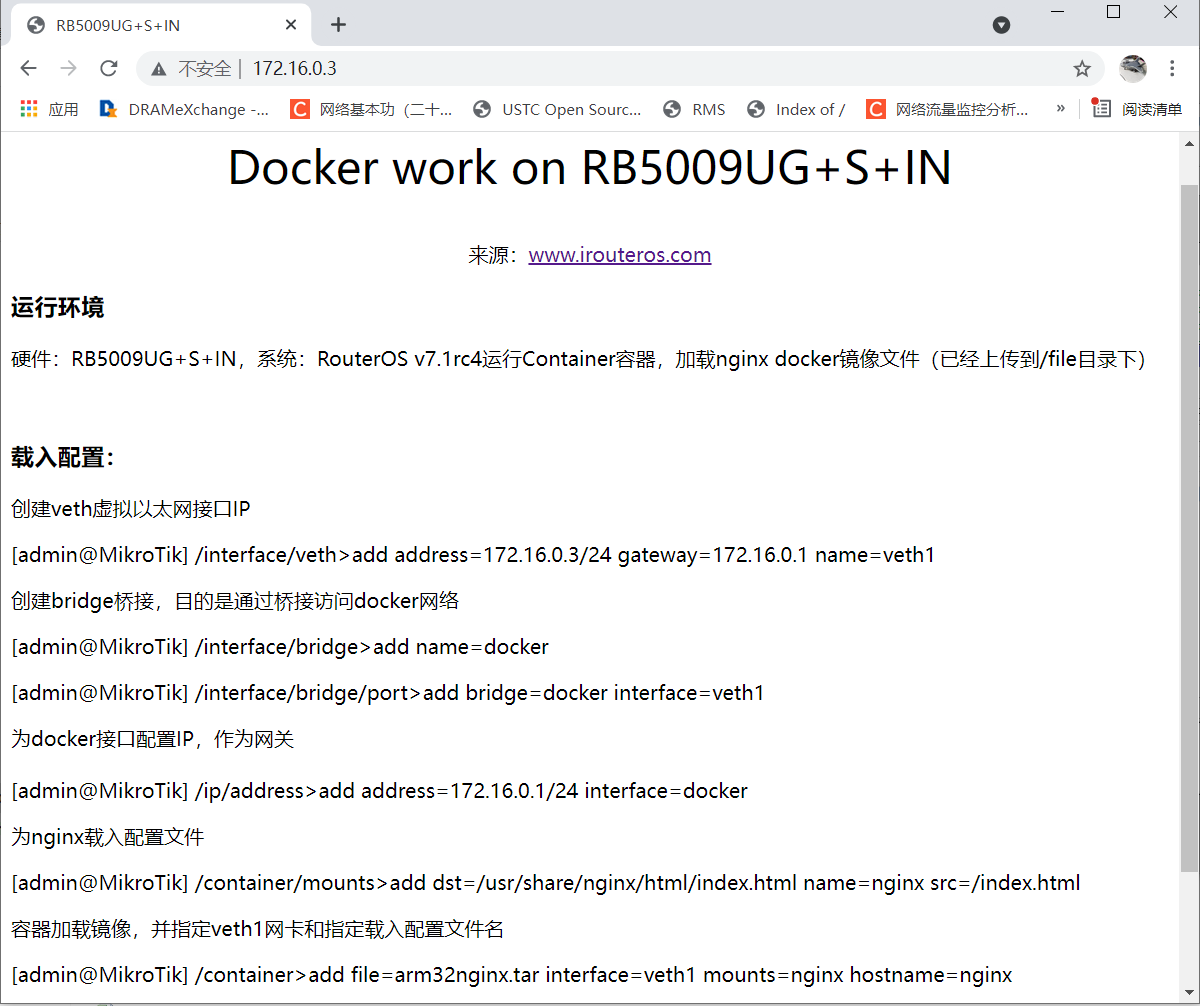The width and height of the screenshot is (1201, 1006).
Task: Open the reading list panel
Action: click(x=1137, y=109)
